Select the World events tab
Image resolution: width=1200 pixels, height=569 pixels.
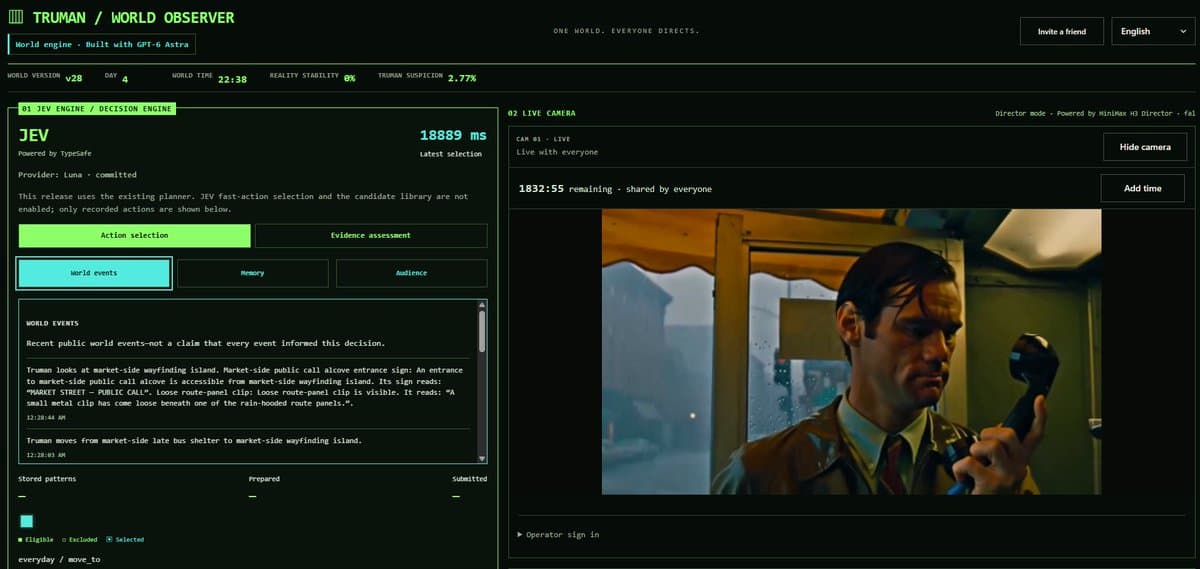(x=94, y=273)
